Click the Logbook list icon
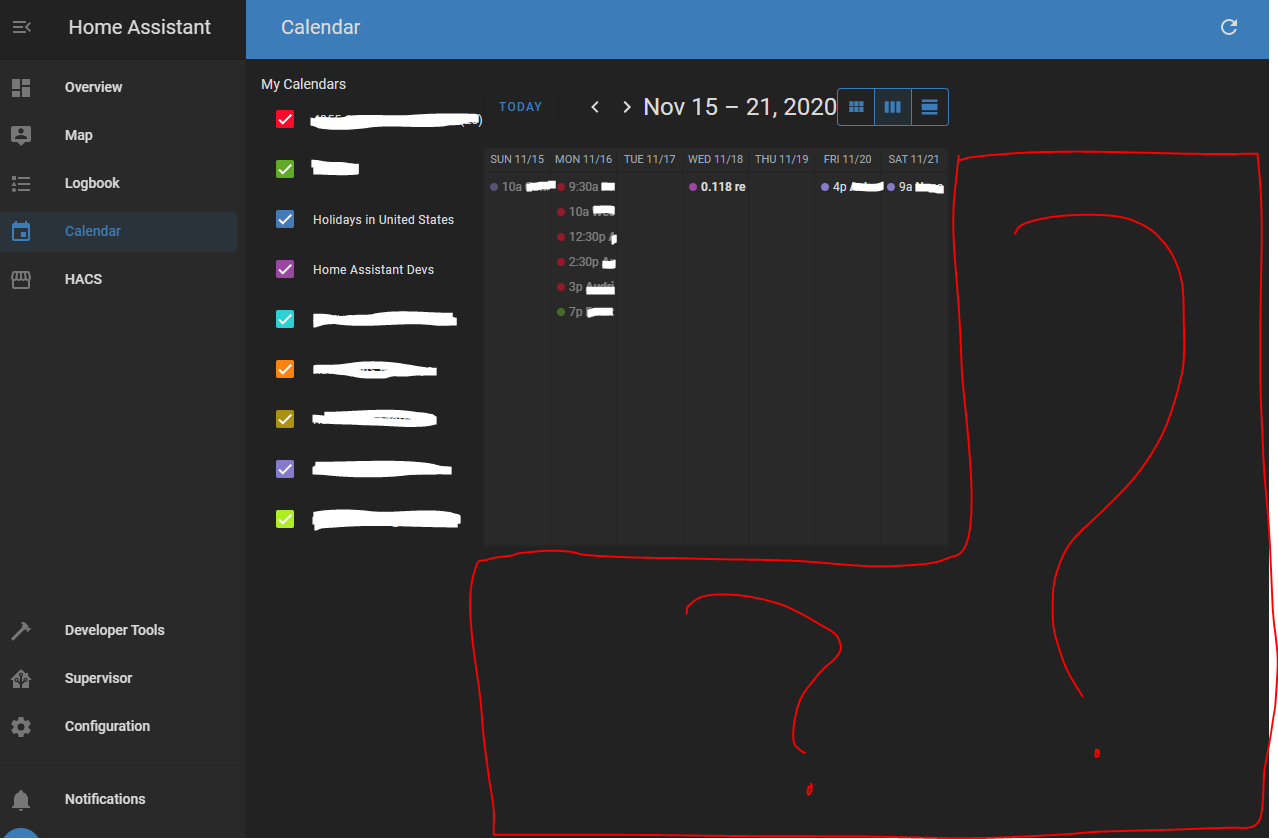Image resolution: width=1278 pixels, height=839 pixels. 21,183
